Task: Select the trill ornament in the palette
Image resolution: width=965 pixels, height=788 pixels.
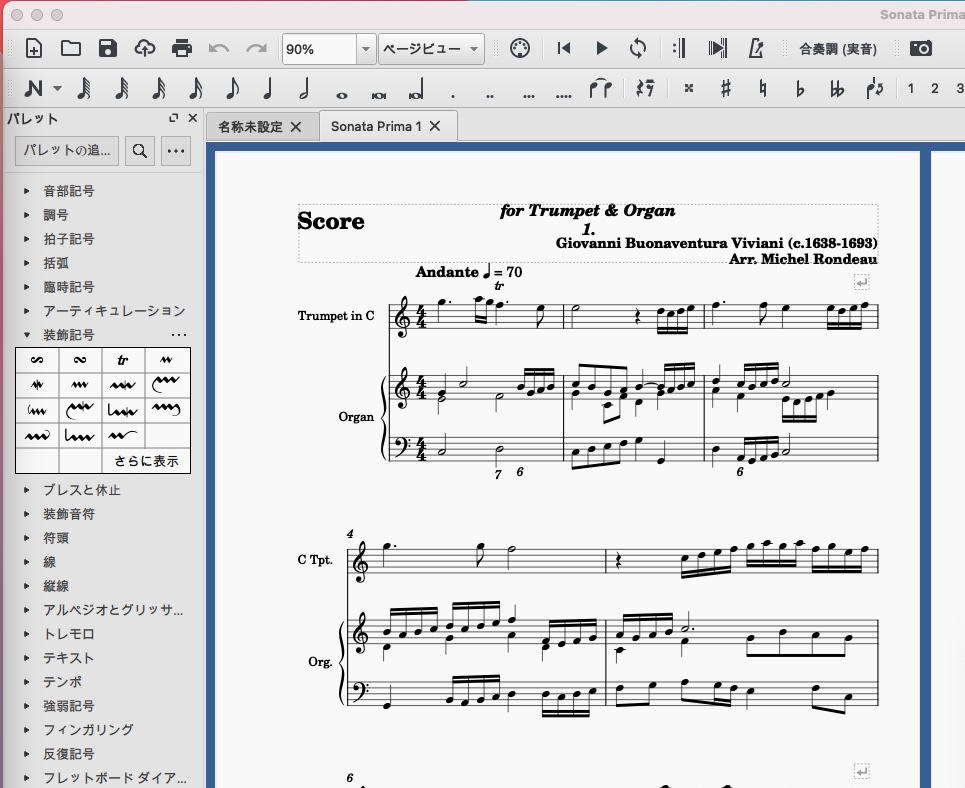Action: (x=123, y=360)
